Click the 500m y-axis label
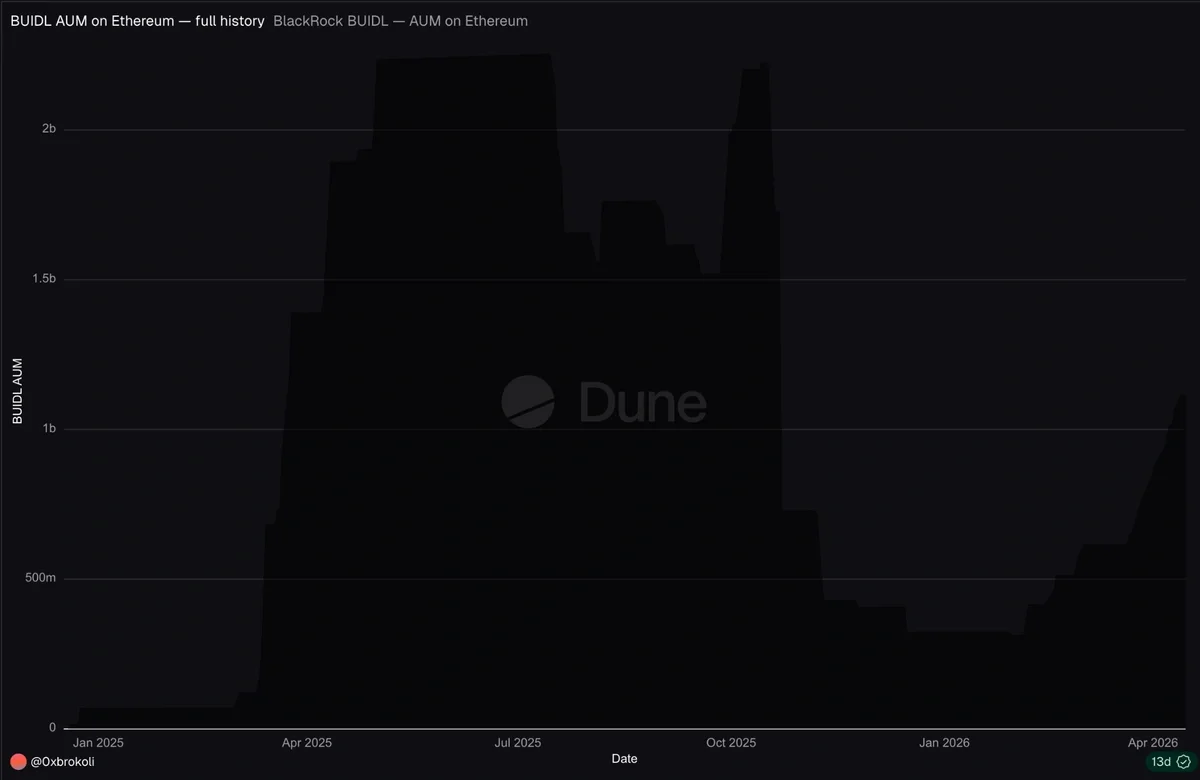 click(x=40, y=579)
